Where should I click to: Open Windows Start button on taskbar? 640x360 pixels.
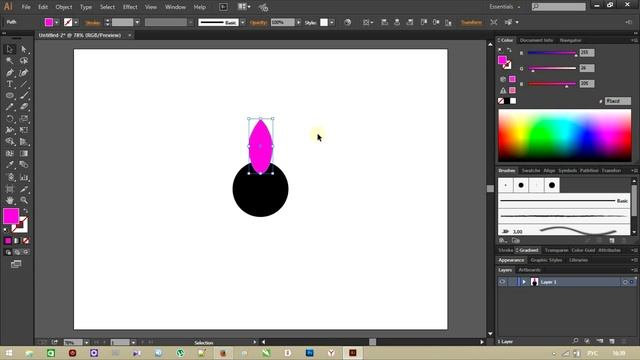[9, 353]
